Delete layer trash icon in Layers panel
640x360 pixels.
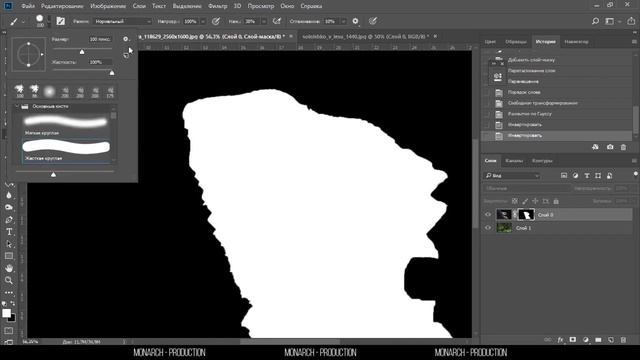point(623,340)
